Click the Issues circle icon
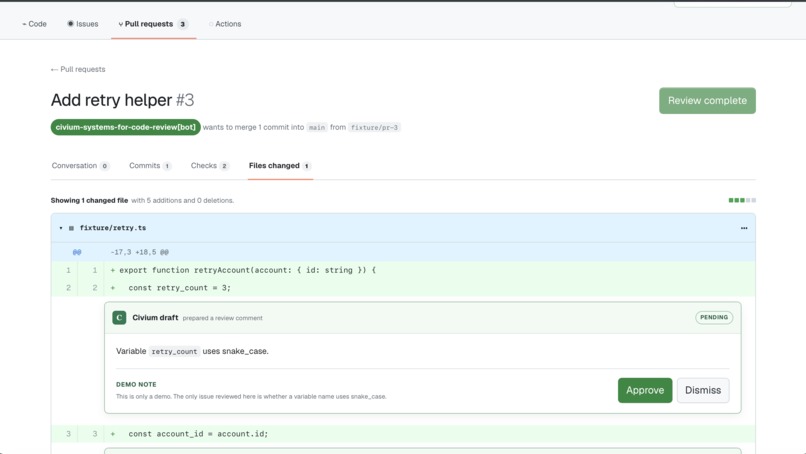This screenshot has height=454, width=806. 70,24
